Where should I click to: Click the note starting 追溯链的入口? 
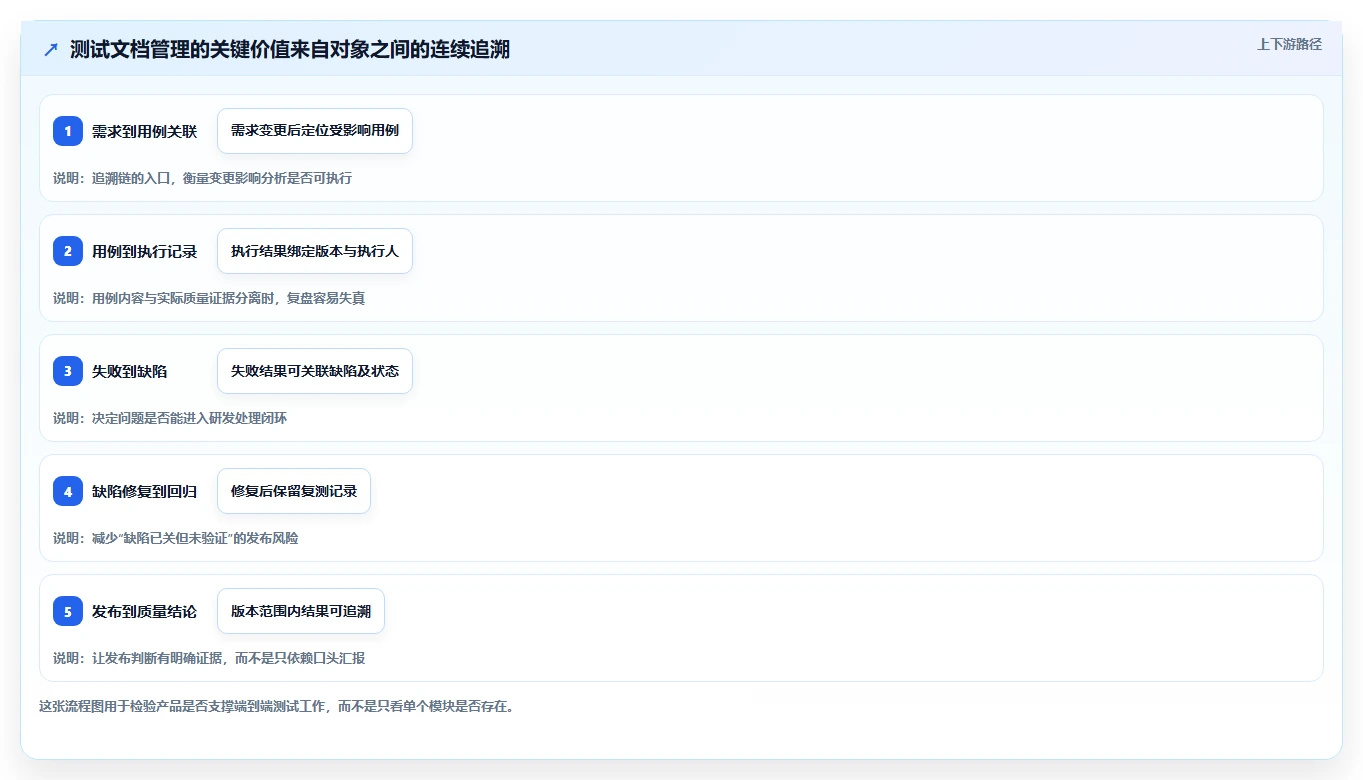[202, 178]
